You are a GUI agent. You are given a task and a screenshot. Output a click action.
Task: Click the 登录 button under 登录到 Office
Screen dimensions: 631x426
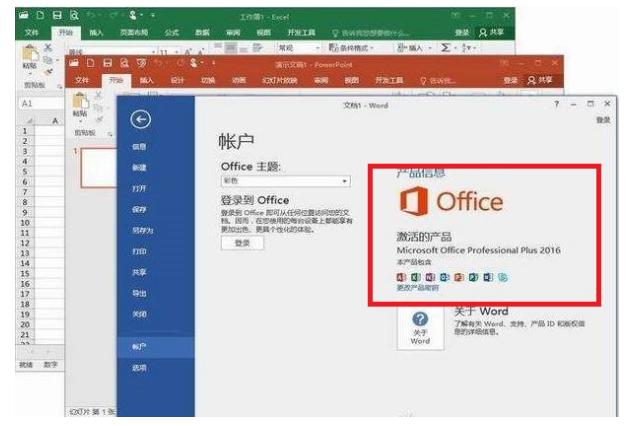242,243
